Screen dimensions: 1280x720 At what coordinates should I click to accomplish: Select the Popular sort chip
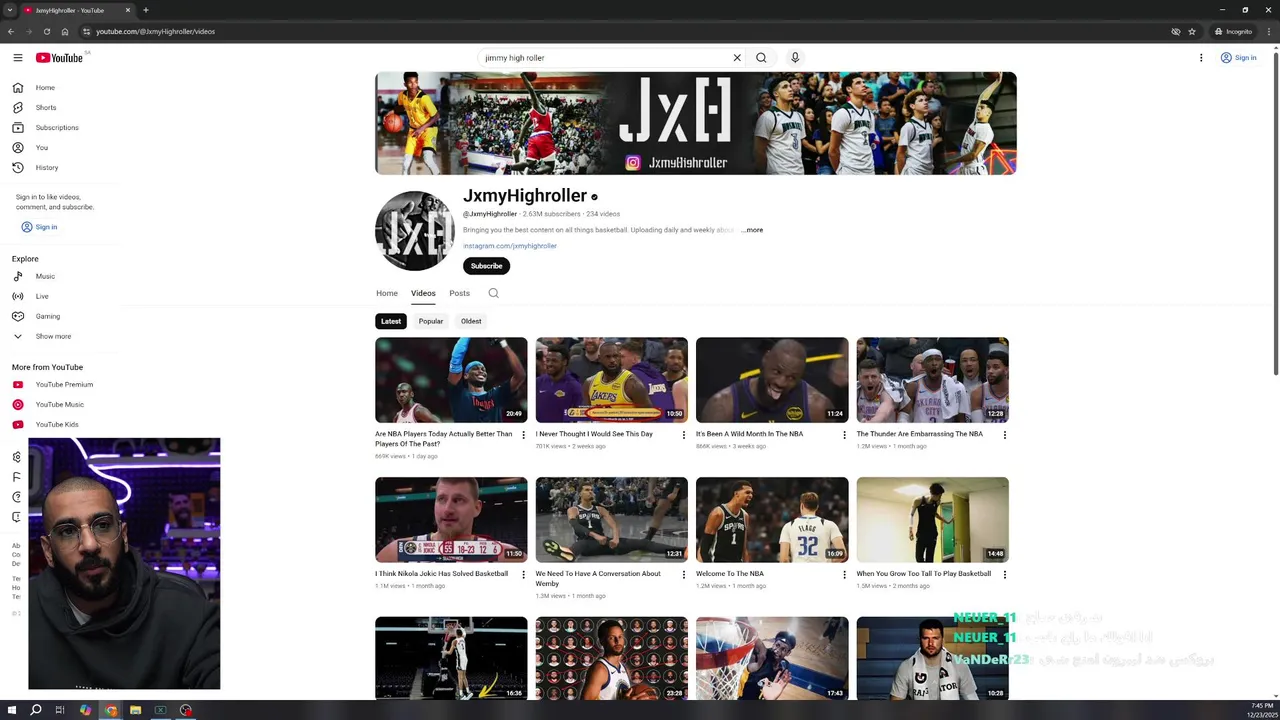click(431, 321)
